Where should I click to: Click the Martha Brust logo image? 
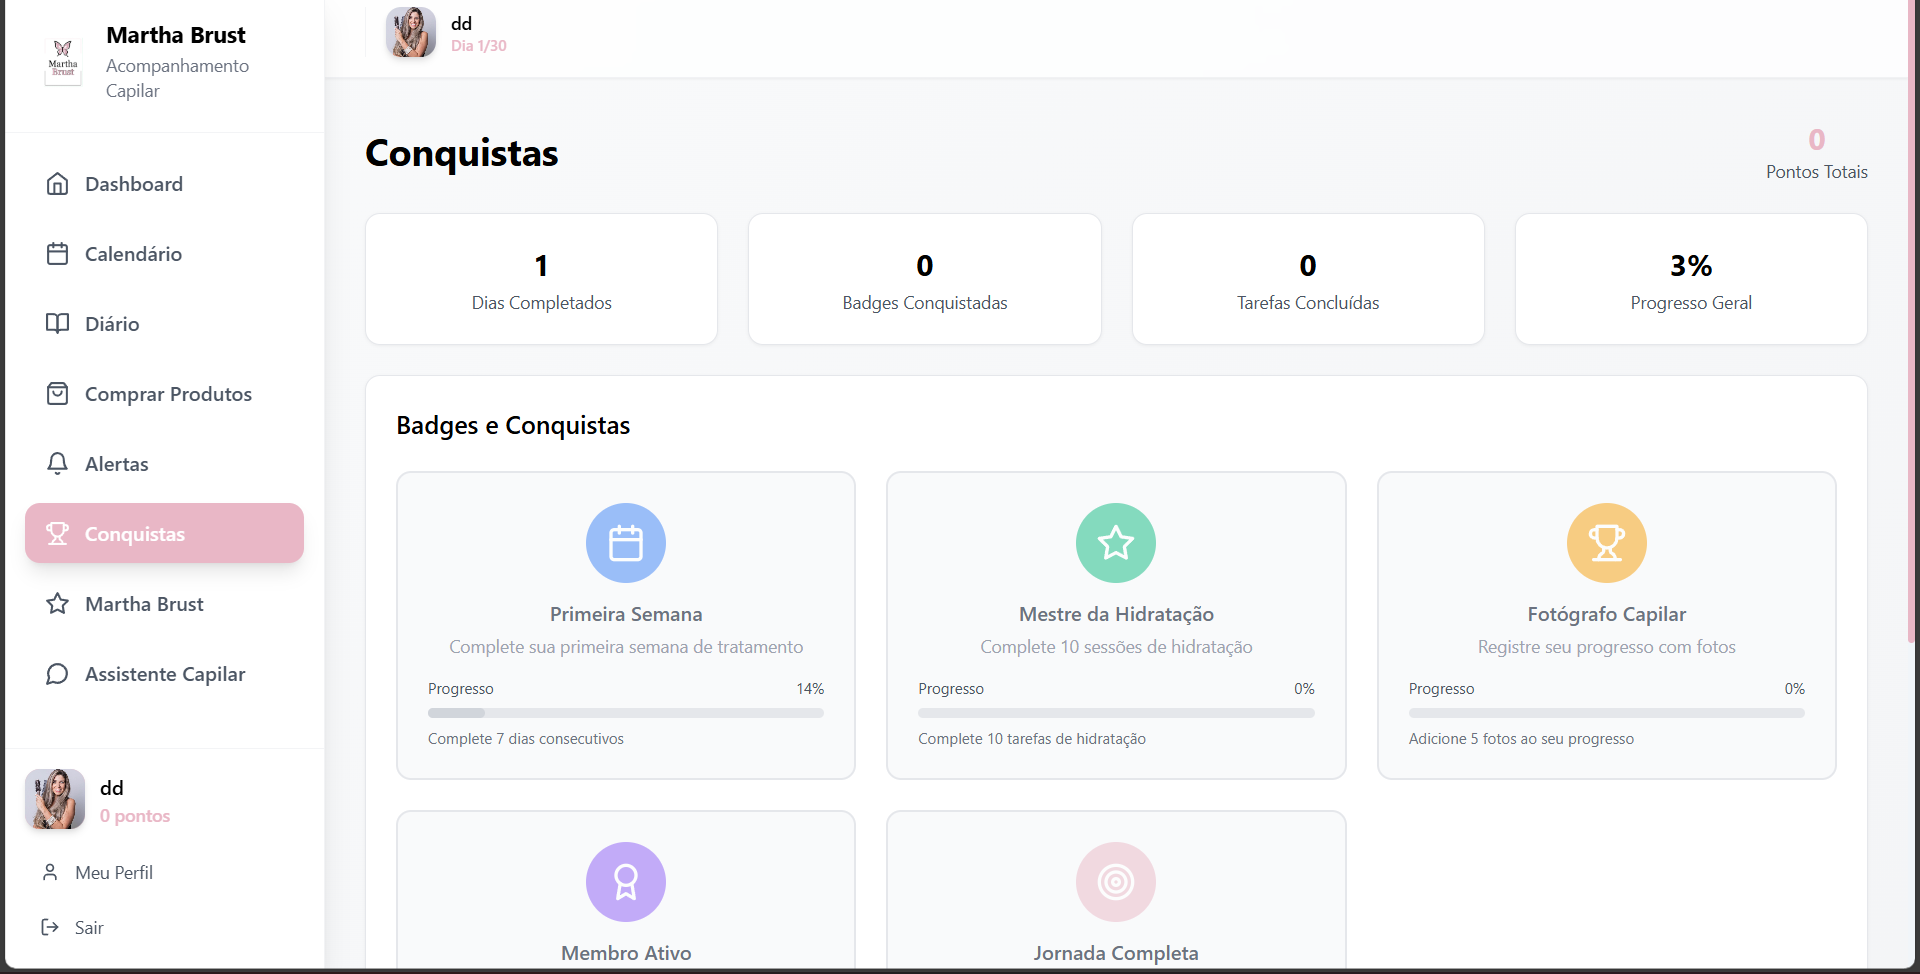tap(63, 62)
